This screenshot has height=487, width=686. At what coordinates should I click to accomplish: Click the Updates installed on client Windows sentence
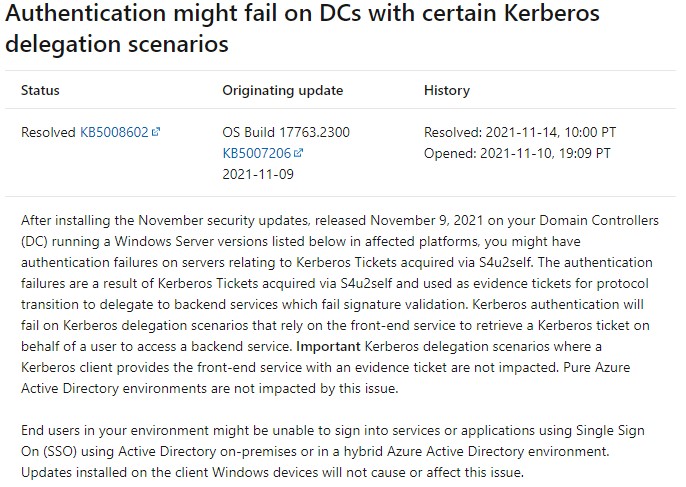(273, 473)
